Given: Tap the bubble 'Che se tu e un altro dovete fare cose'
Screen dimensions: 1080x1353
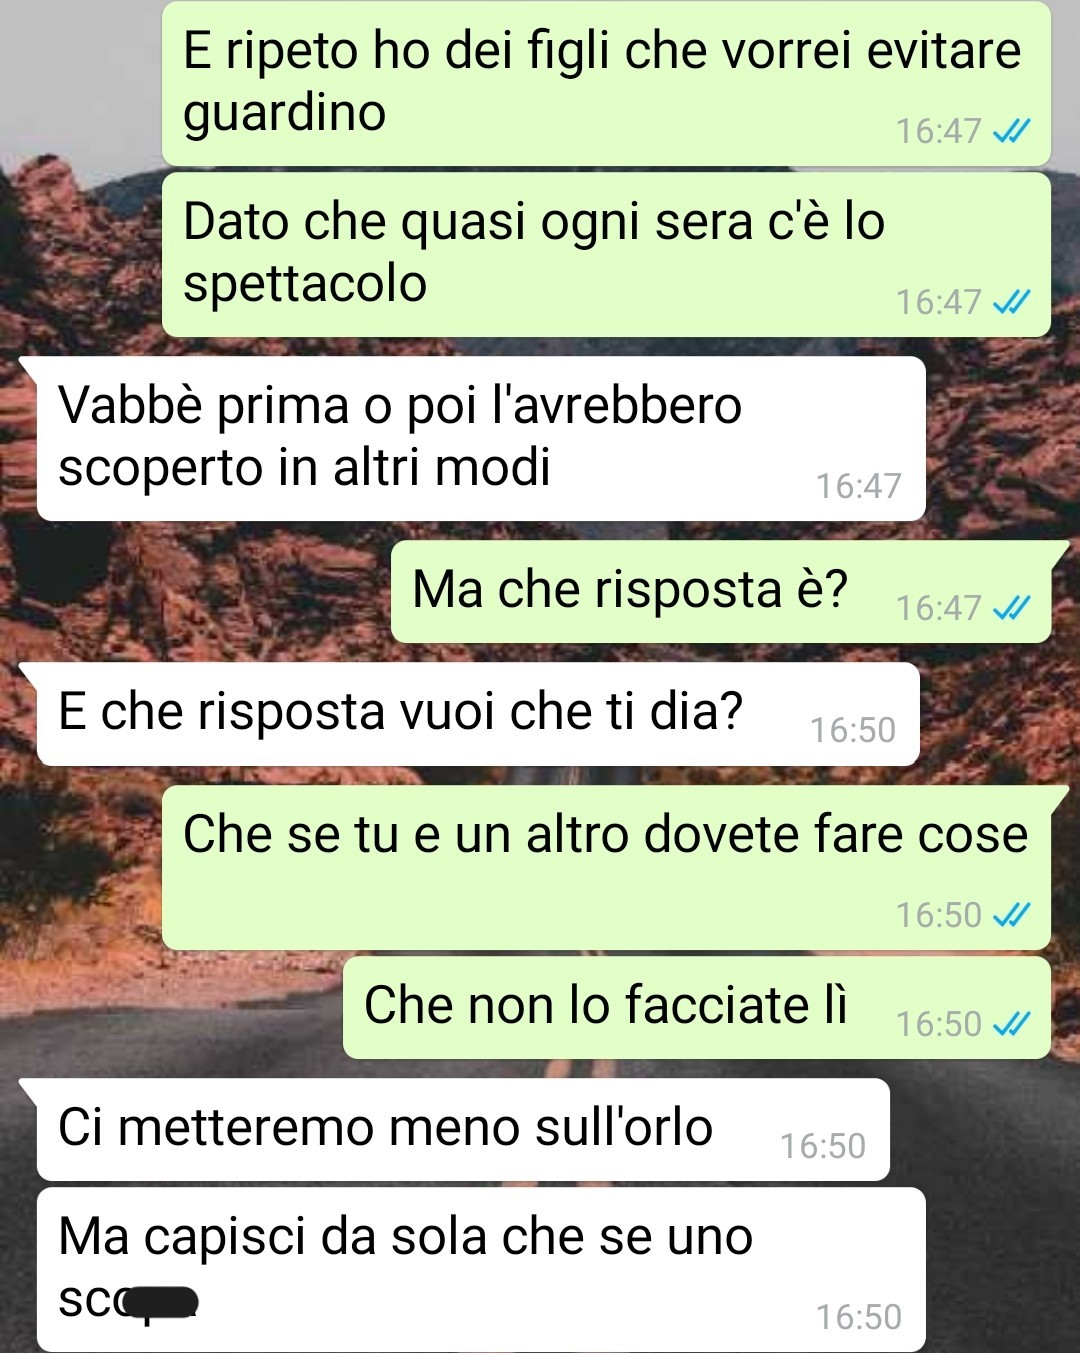Looking at the screenshot, I should pyautogui.click(x=606, y=867).
